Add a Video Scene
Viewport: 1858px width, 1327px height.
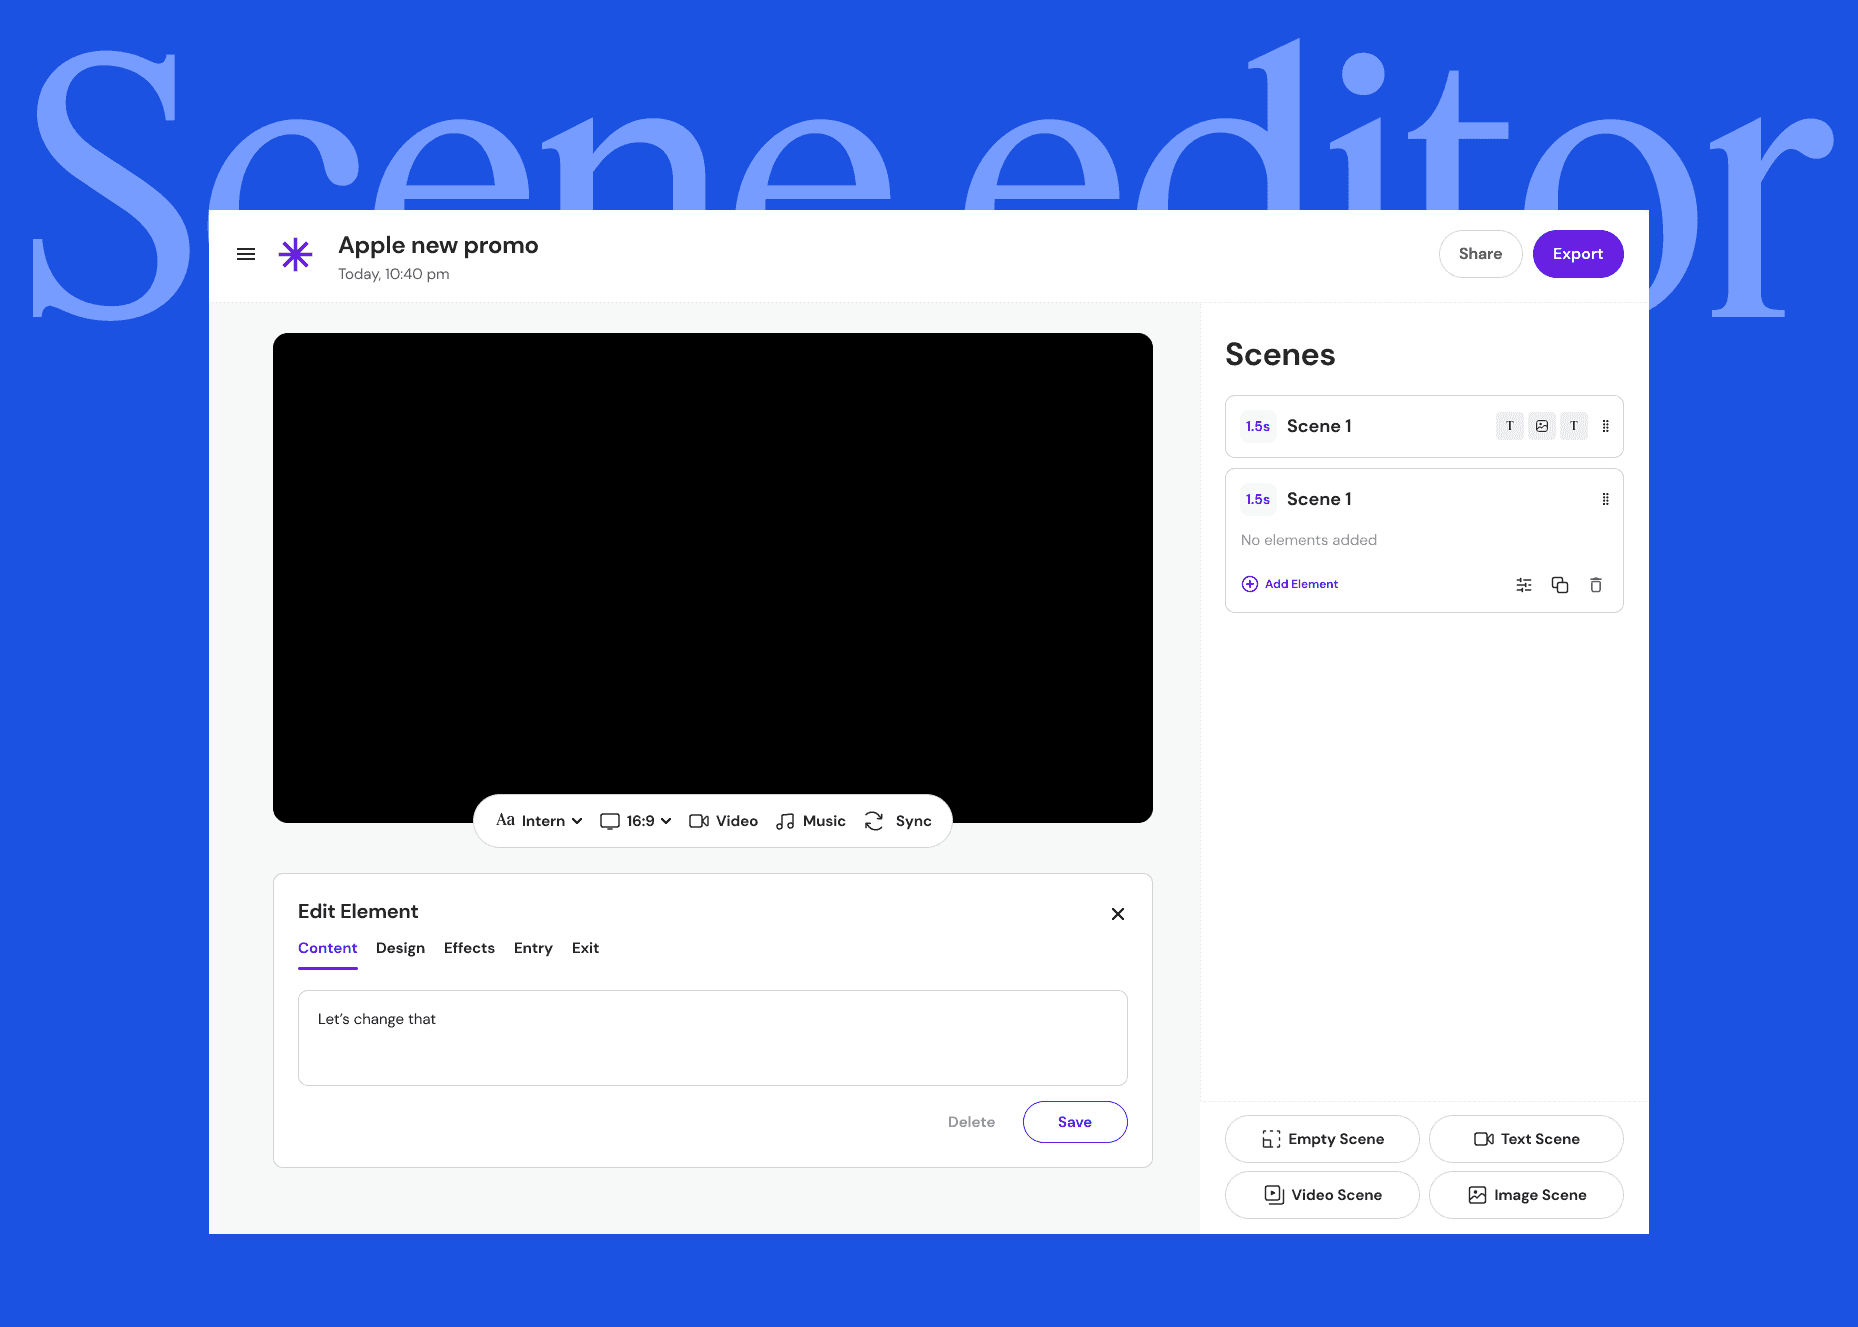tap(1322, 1195)
